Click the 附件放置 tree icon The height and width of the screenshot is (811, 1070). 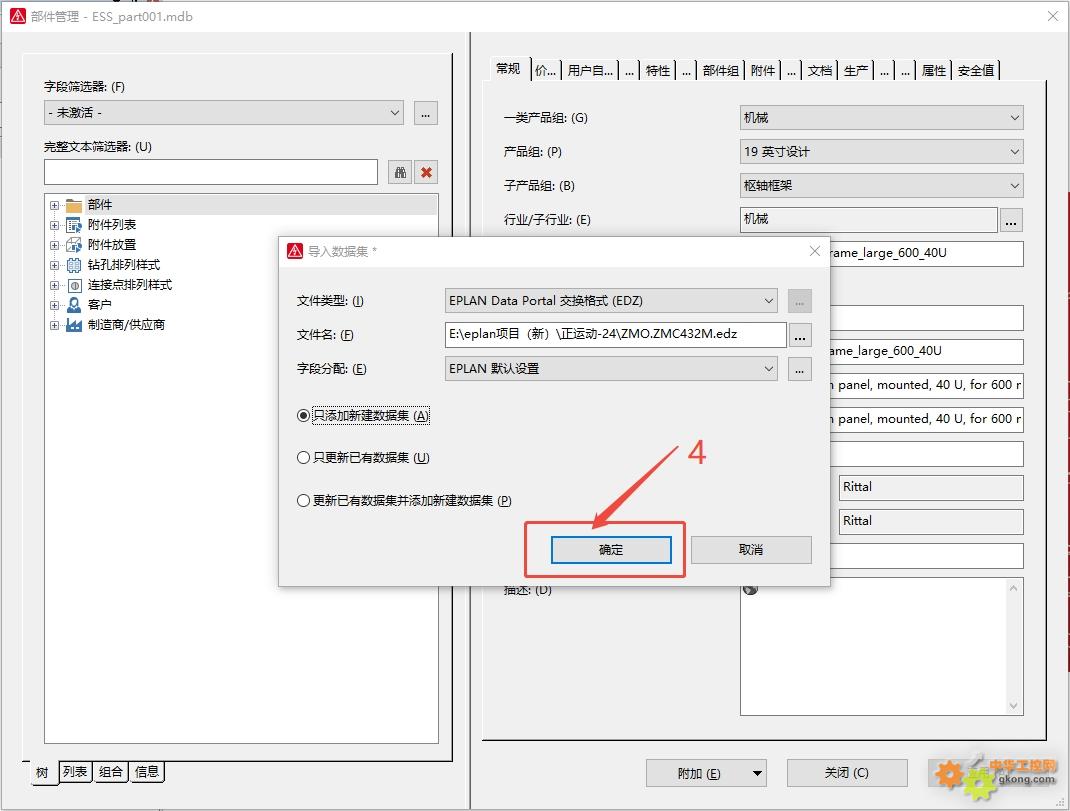(x=74, y=244)
